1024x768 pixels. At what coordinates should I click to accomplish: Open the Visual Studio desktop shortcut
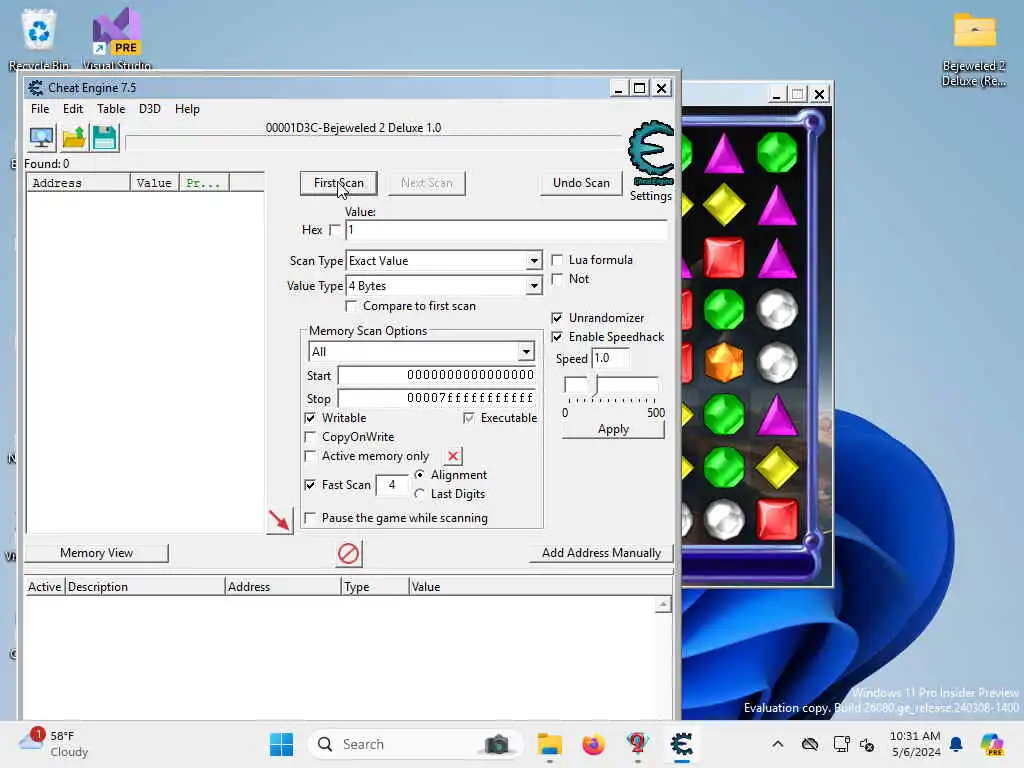coord(117,38)
